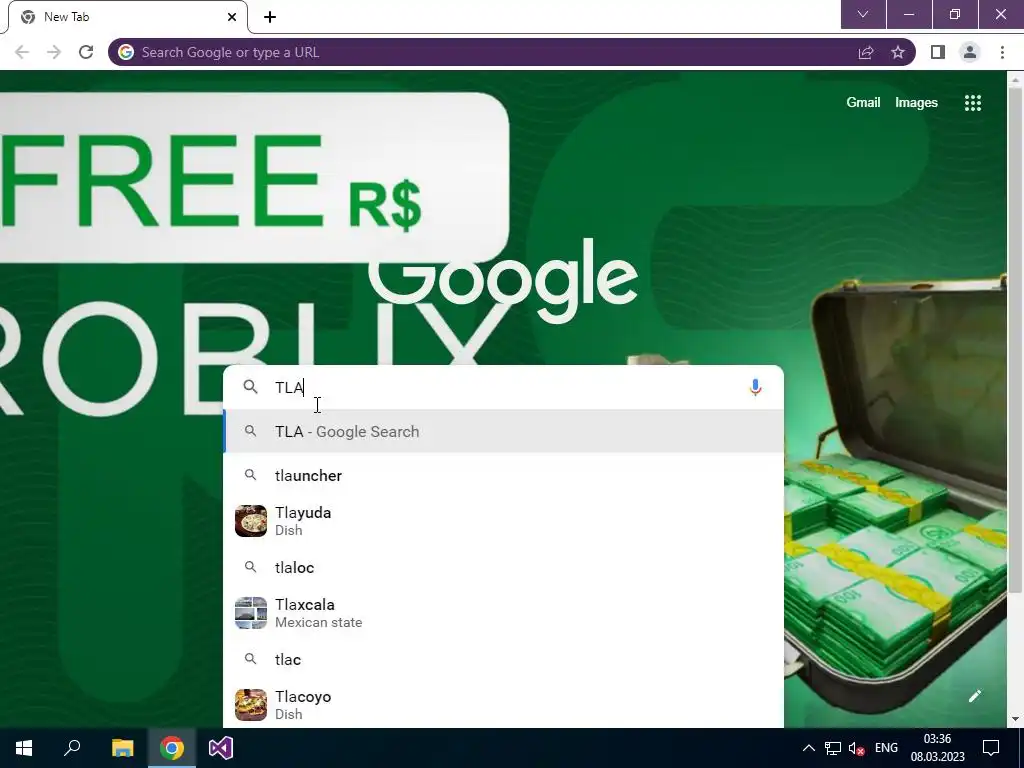Select the New Tab tab
This screenshot has height=768, width=1024.
coord(127,17)
